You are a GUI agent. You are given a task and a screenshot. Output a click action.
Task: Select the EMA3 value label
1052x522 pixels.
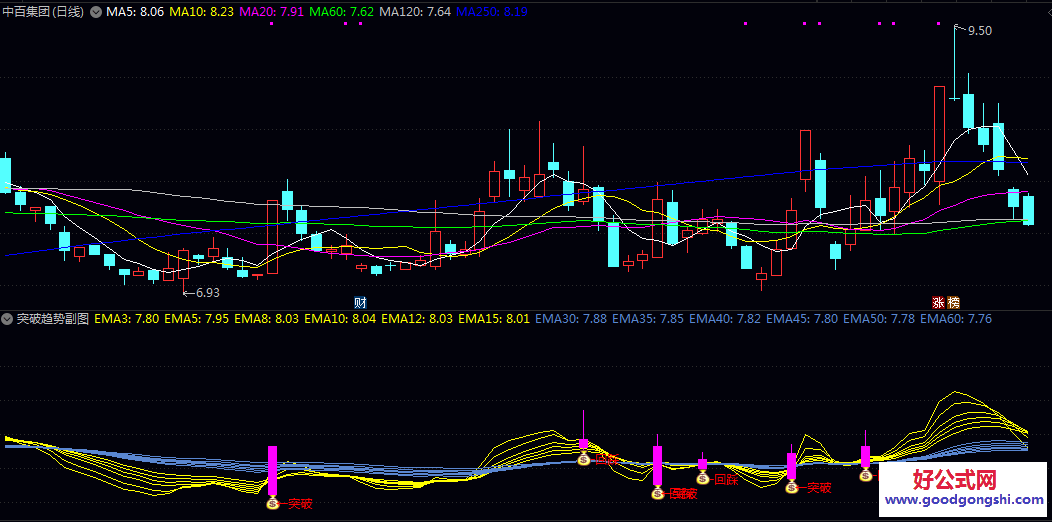click(126, 319)
